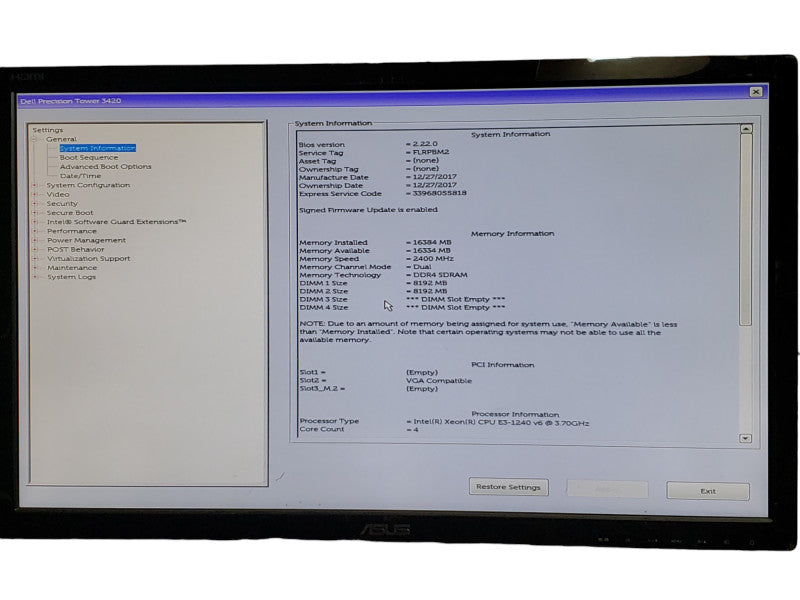Click the Slot3_M.2 row
This screenshot has width=800, height=600.
point(368,389)
